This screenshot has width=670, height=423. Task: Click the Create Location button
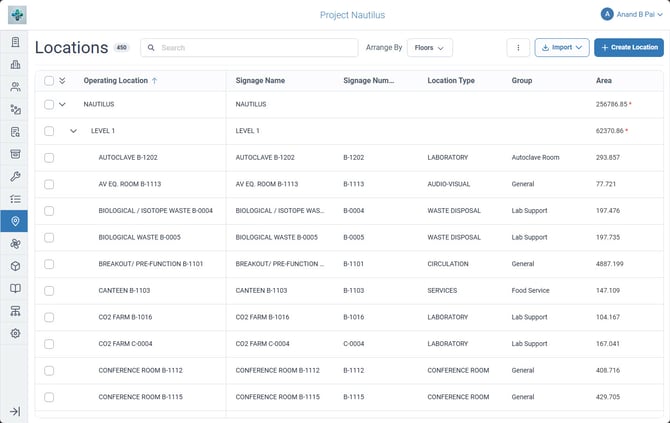click(x=629, y=47)
